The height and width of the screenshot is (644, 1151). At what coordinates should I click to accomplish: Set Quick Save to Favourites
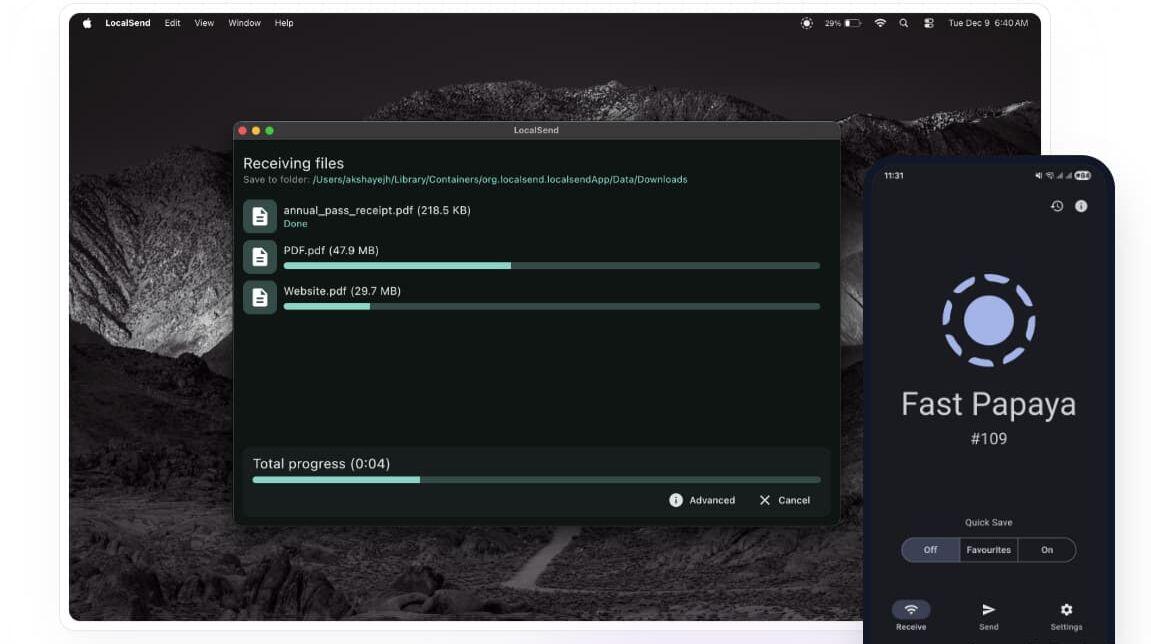pos(989,550)
